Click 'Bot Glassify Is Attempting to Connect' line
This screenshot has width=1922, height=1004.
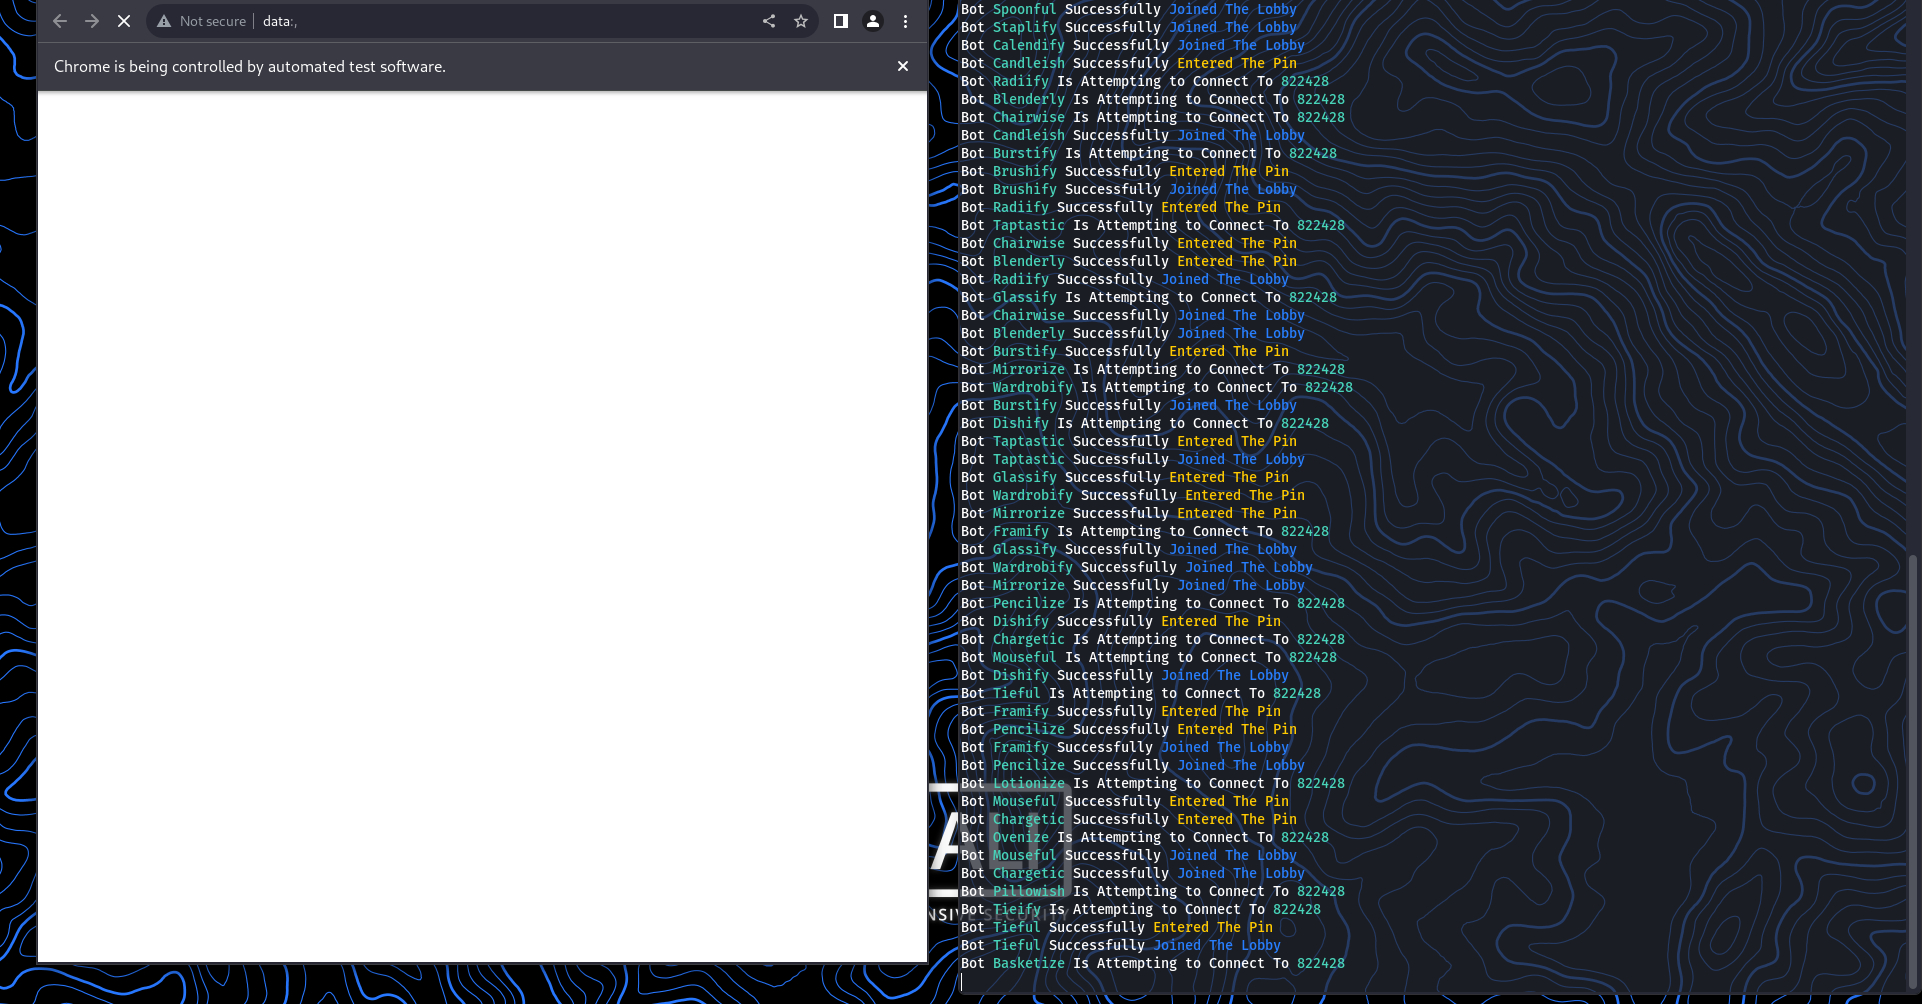coord(1149,297)
